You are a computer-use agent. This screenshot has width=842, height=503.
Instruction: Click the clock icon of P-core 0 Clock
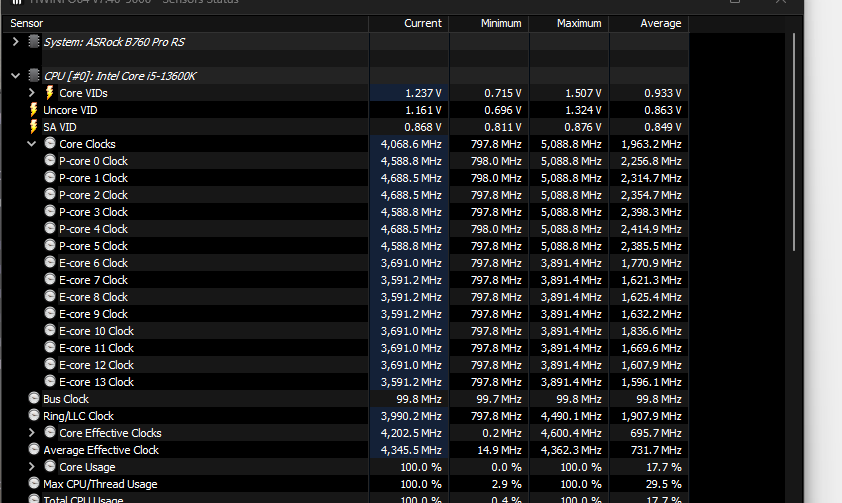point(50,160)
